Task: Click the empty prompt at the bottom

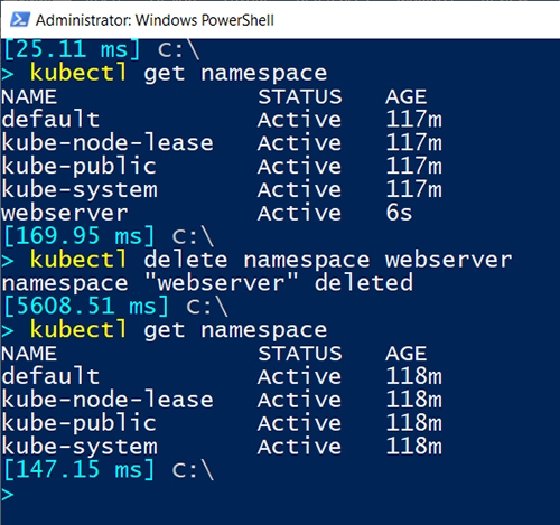Action: [7, 494]
